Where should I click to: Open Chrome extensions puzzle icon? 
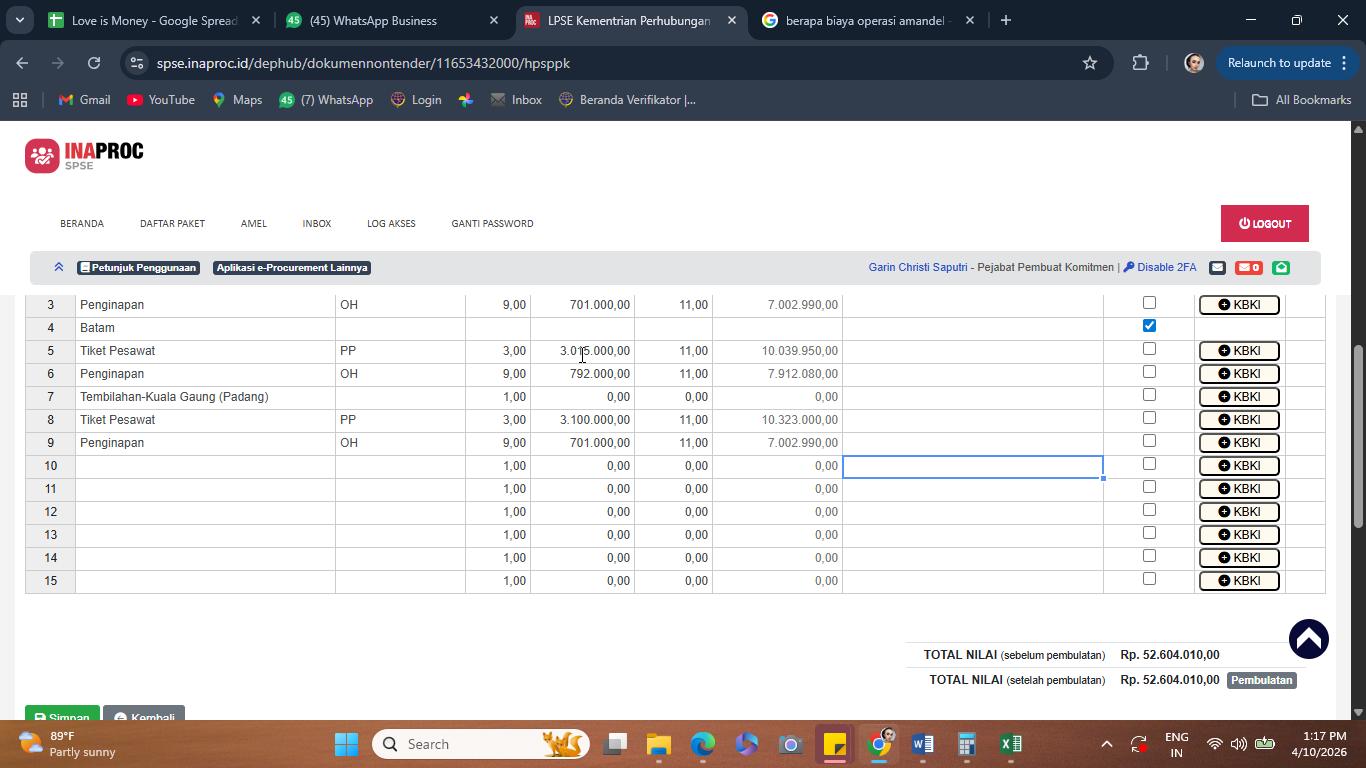[x=1140, y=63]
